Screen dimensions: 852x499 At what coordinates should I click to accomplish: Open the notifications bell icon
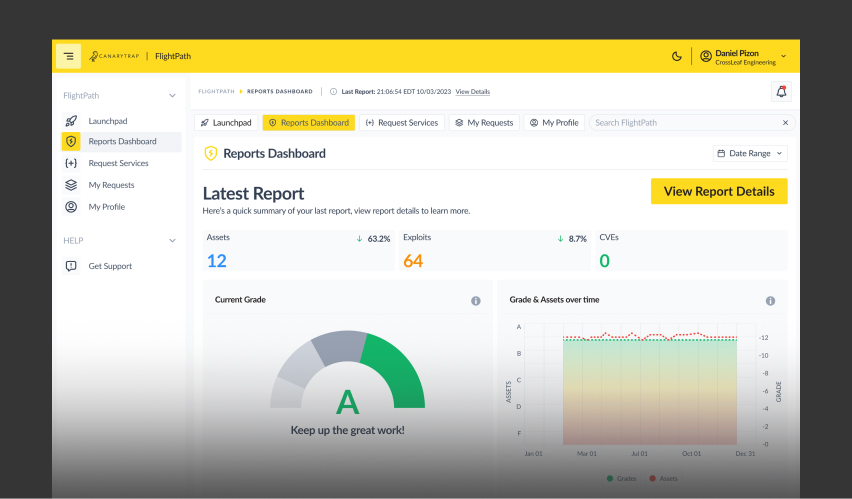click(781, 92)
